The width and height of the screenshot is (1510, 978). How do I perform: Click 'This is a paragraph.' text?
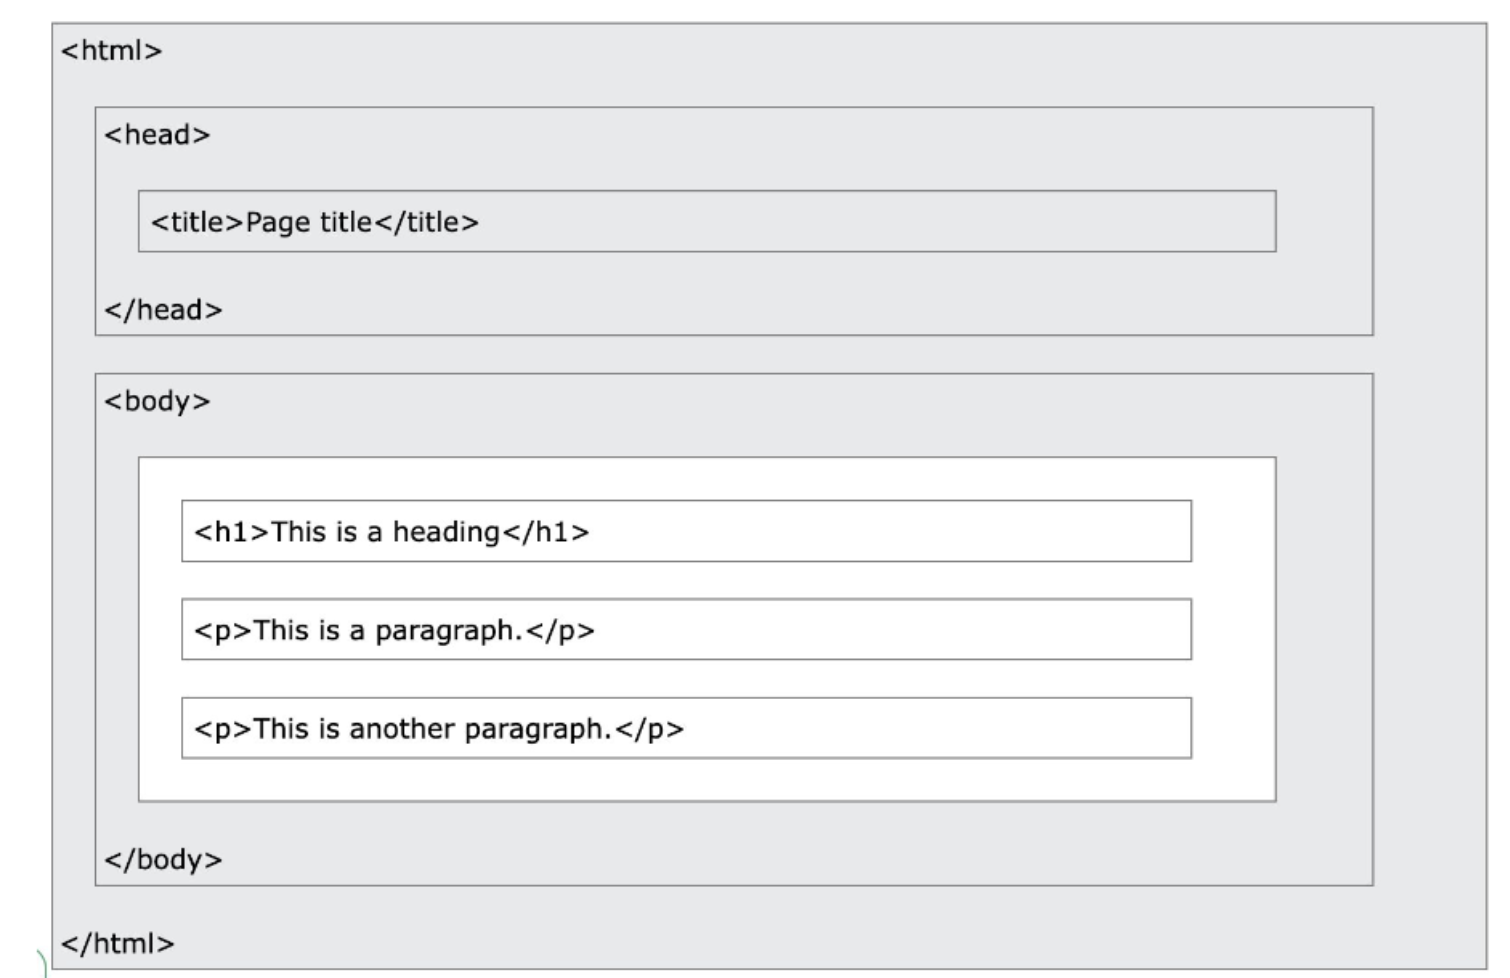pyautogui.click(x=389, y=631)
